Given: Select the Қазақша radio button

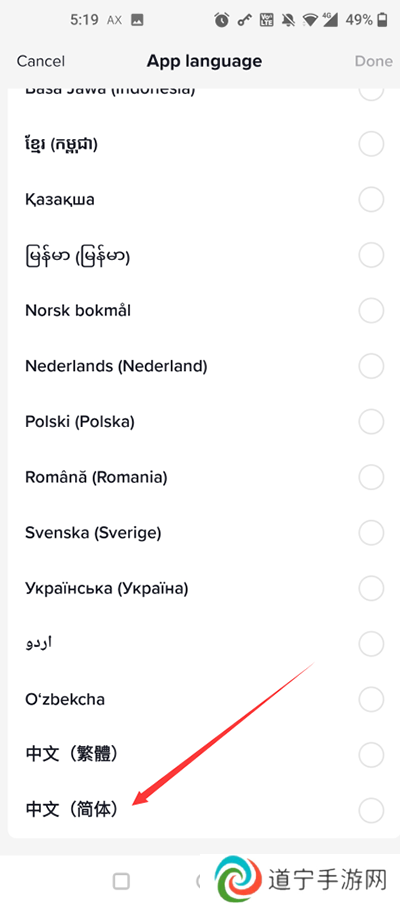Looking at the screenshot, I should click(371, 200).
